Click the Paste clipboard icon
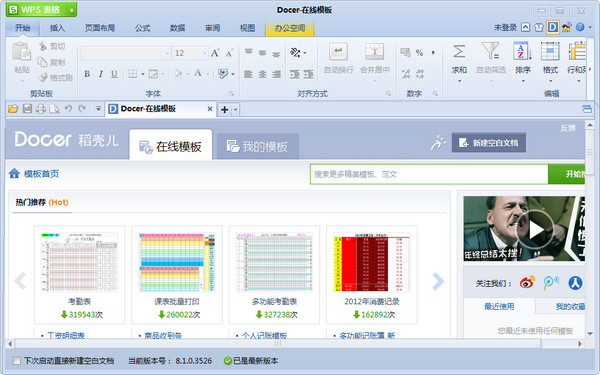This screenshot has height=375, width=600. point(21,52)
